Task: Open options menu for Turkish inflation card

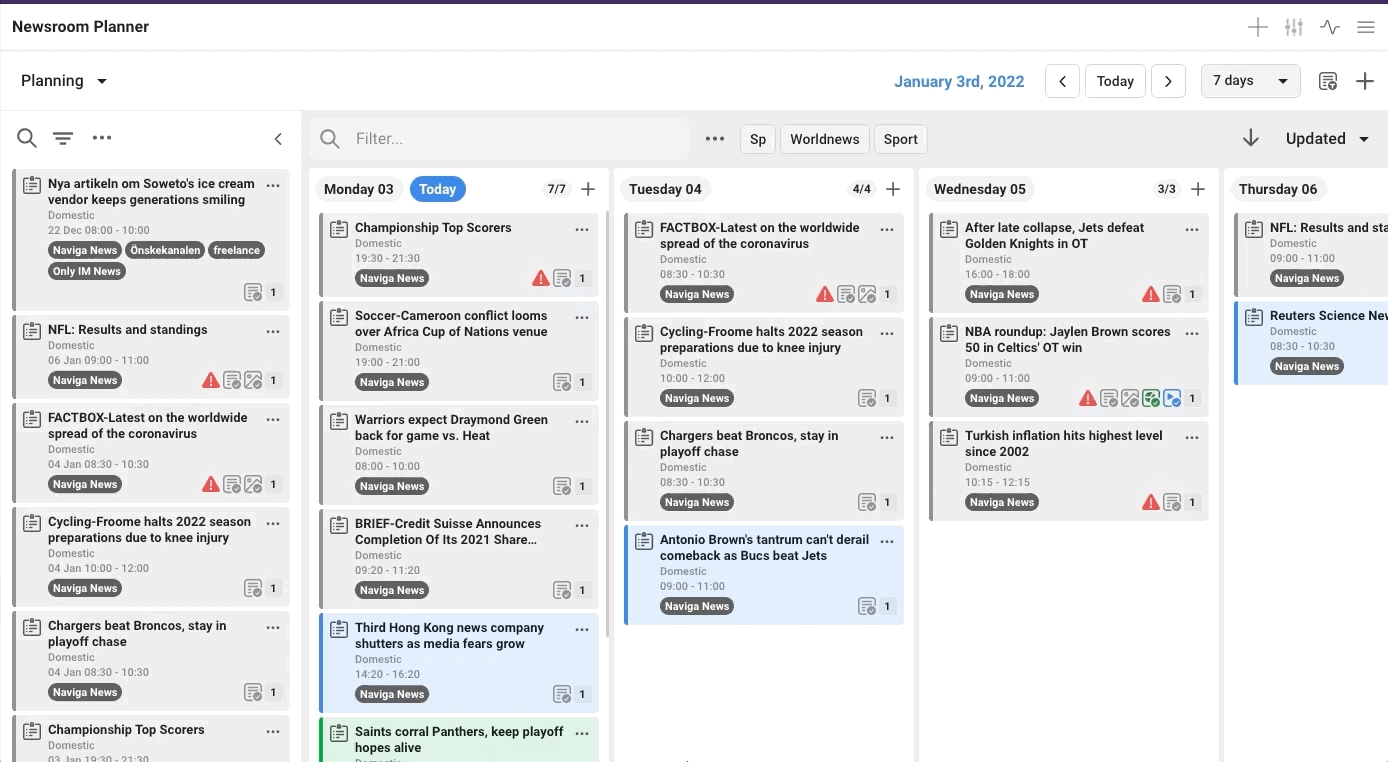Action: (x=1191, y=437)
